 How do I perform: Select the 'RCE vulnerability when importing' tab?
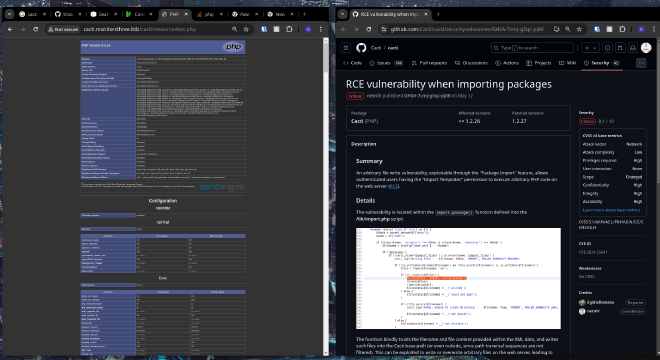[390, 14]
